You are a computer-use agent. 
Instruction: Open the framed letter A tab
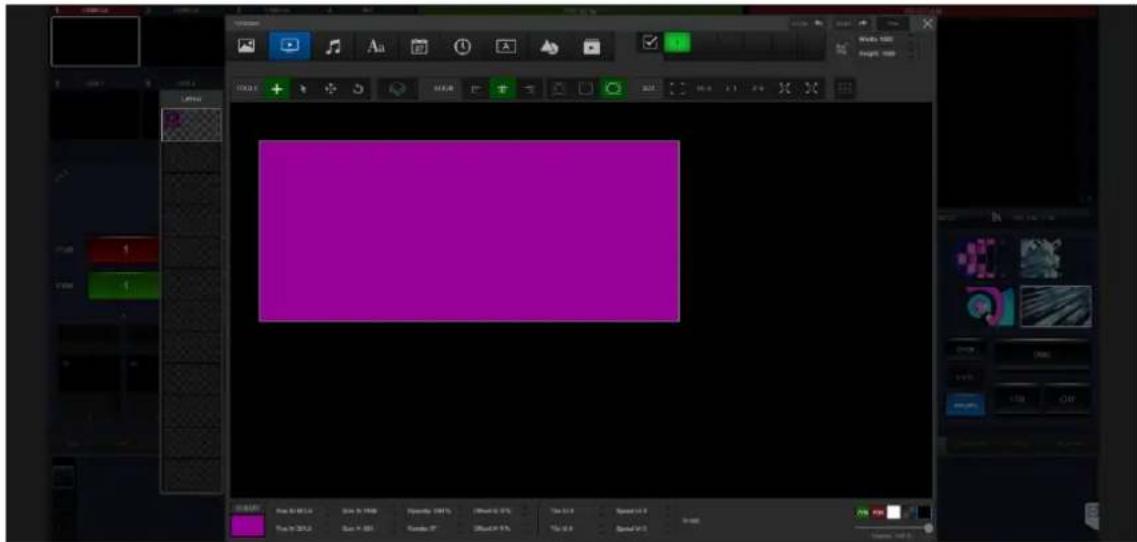505,46
